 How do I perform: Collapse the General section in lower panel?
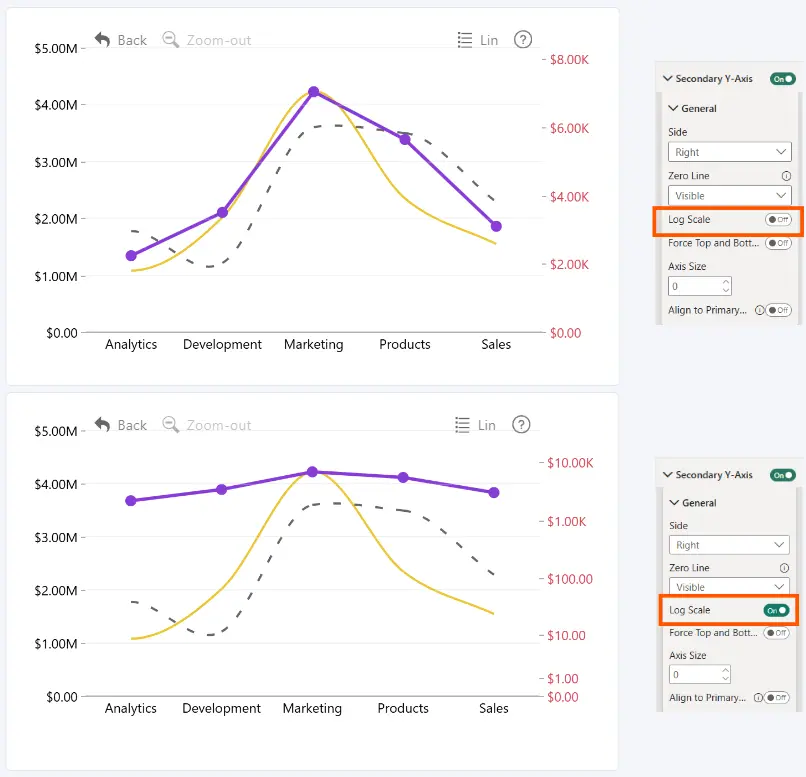coord(674,503)
